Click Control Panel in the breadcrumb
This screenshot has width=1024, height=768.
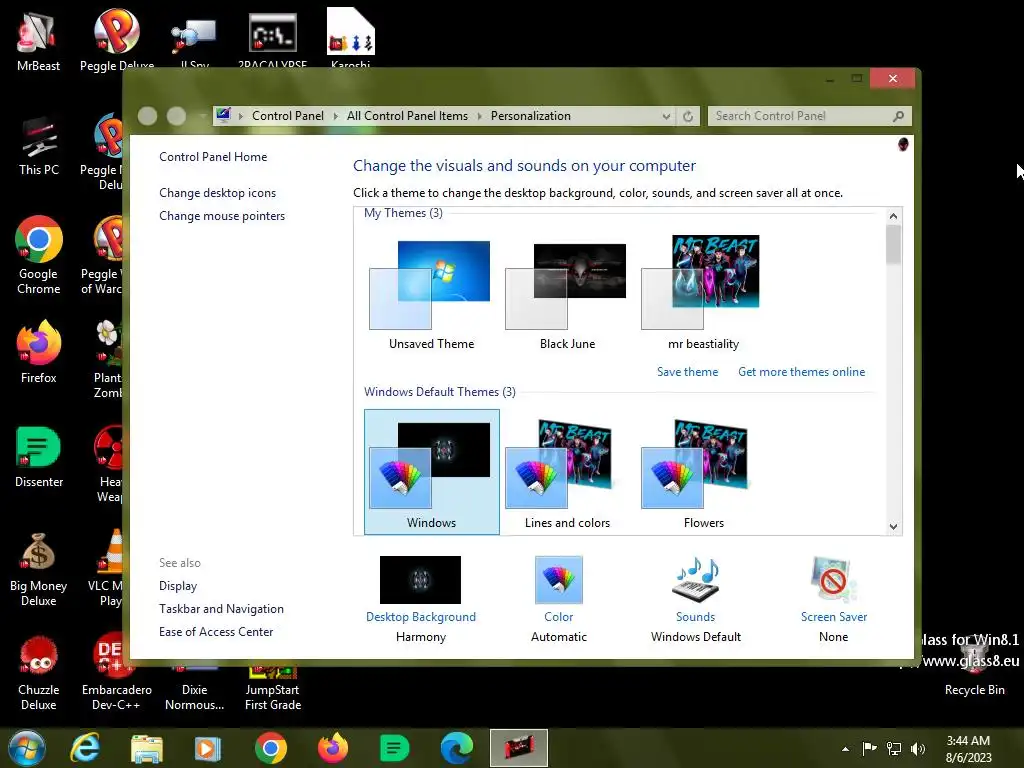[287, 116]
